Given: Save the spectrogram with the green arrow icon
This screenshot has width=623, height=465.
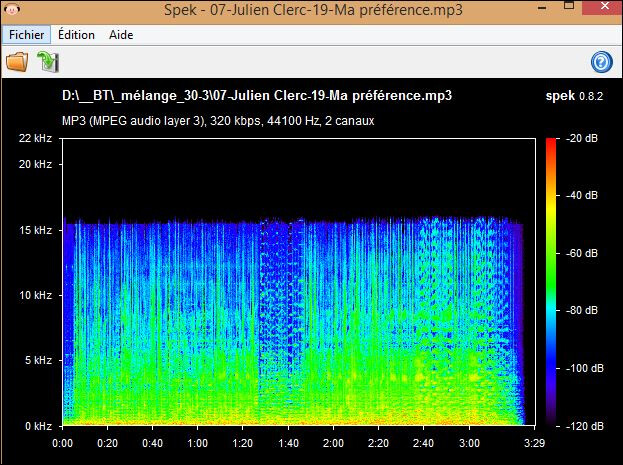Looking at the screenshot, I should 48,62.
